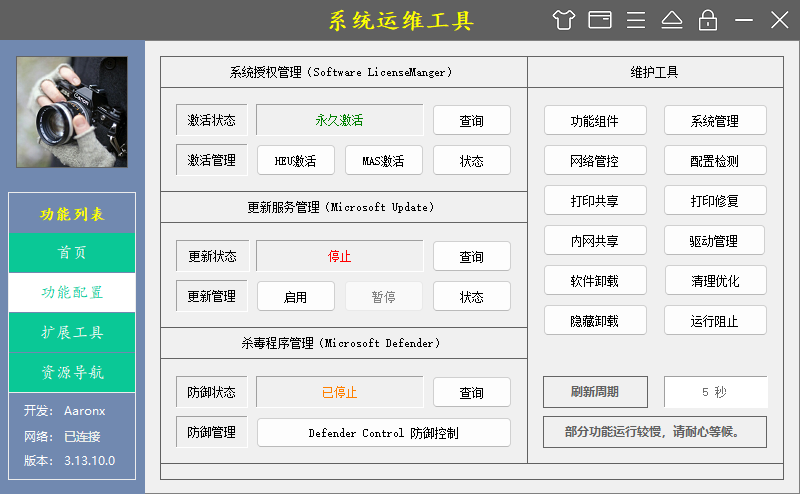This screenshot has width=800, height=494.
Task: Click the 杀毒程序管理 section header
Action: click(x=343, y=343)
